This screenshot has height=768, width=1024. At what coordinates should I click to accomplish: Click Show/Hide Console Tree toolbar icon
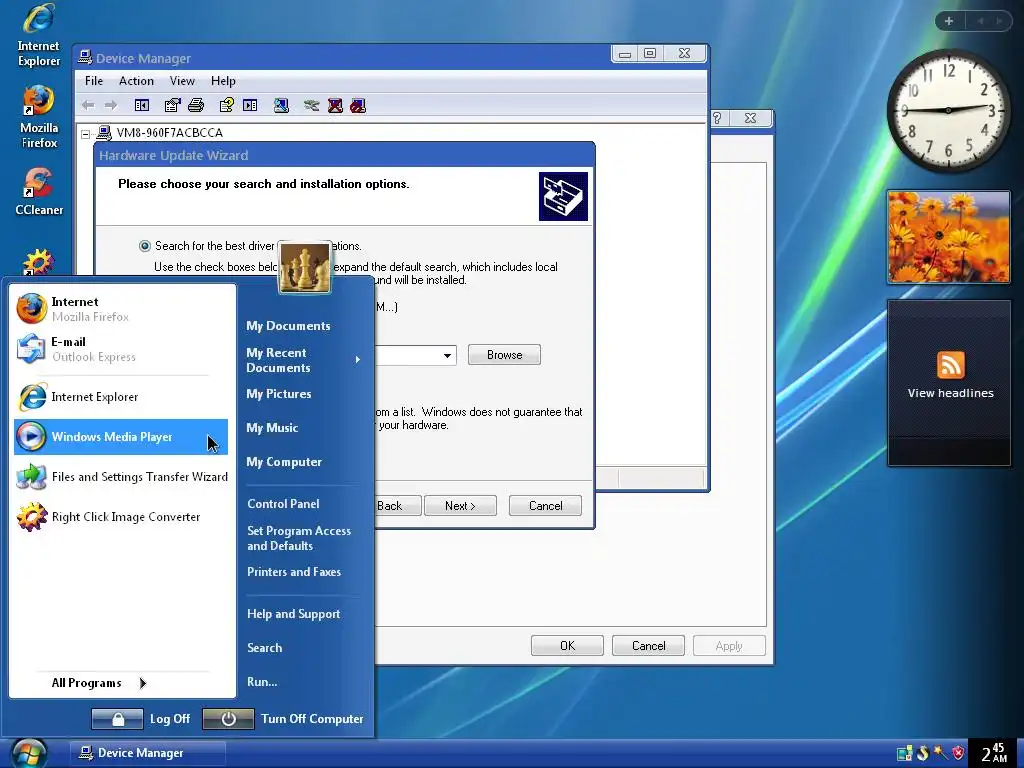[142, 105]
